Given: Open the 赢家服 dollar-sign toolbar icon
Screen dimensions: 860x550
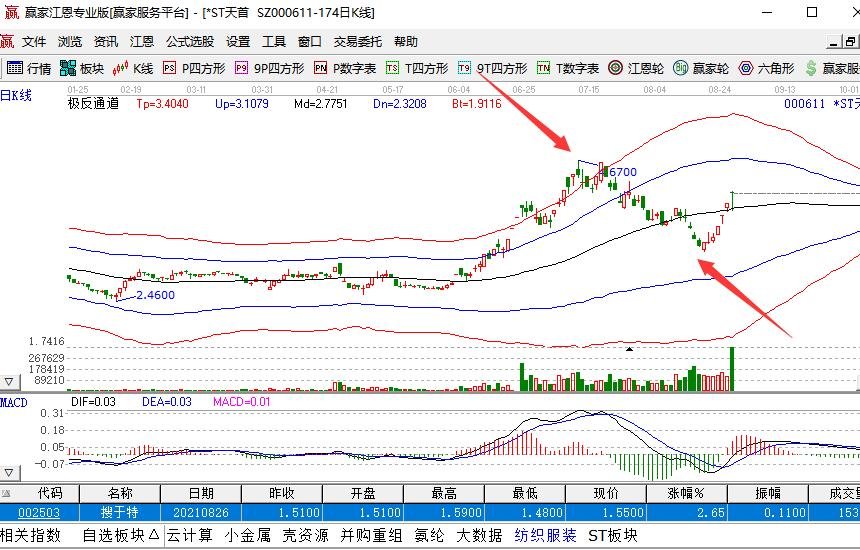Looking at the screenshot, I should (x=831, y=69).
